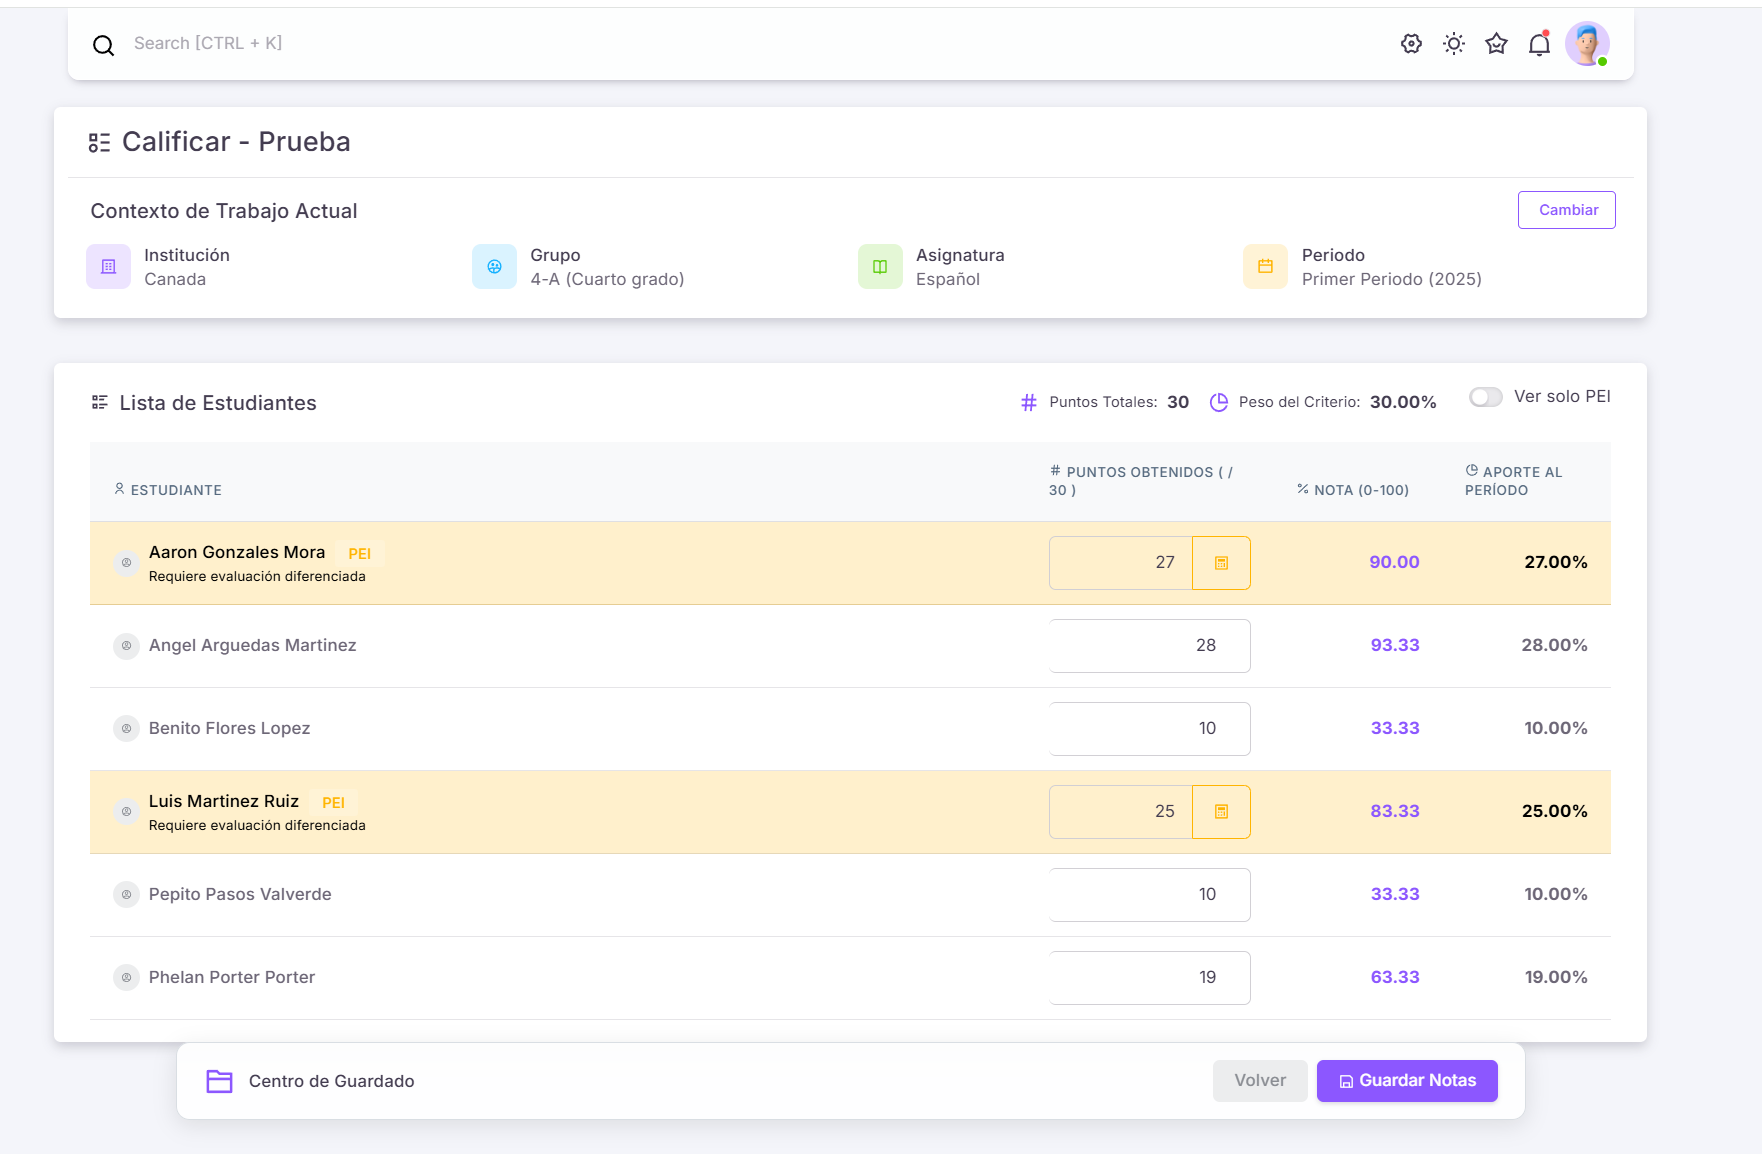Viewport: 1762px width, 1154px height.
Task: Click the search magnifier icon
Action: [x=103, y=45]
